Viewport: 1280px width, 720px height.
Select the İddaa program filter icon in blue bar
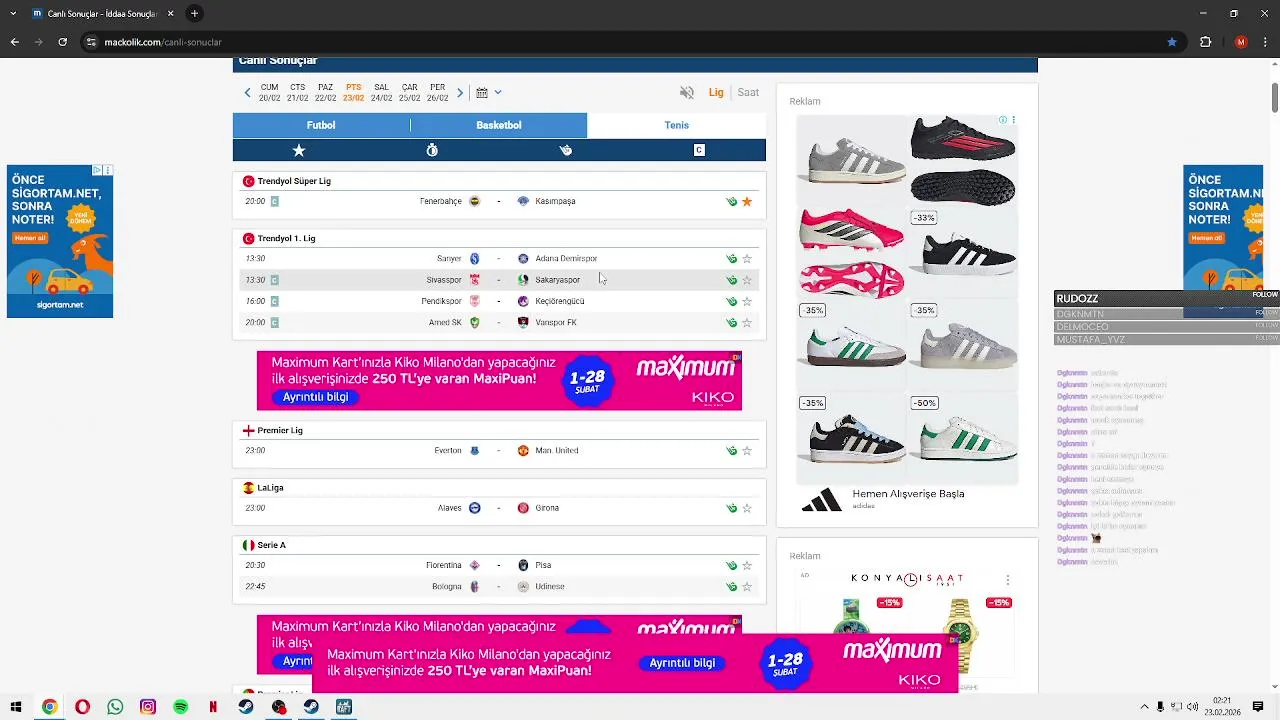[566, 150]
